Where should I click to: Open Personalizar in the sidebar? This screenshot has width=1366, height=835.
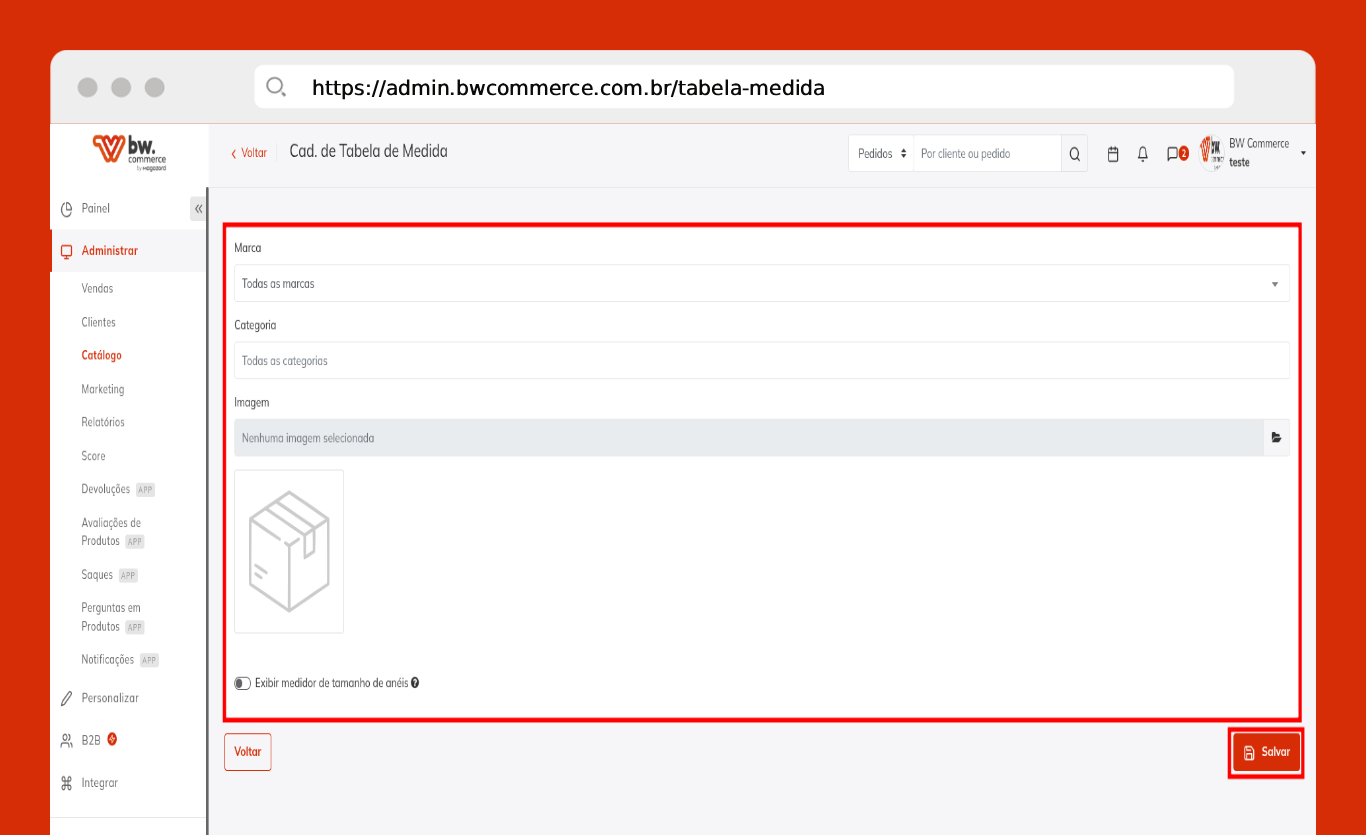pos(109,698)
